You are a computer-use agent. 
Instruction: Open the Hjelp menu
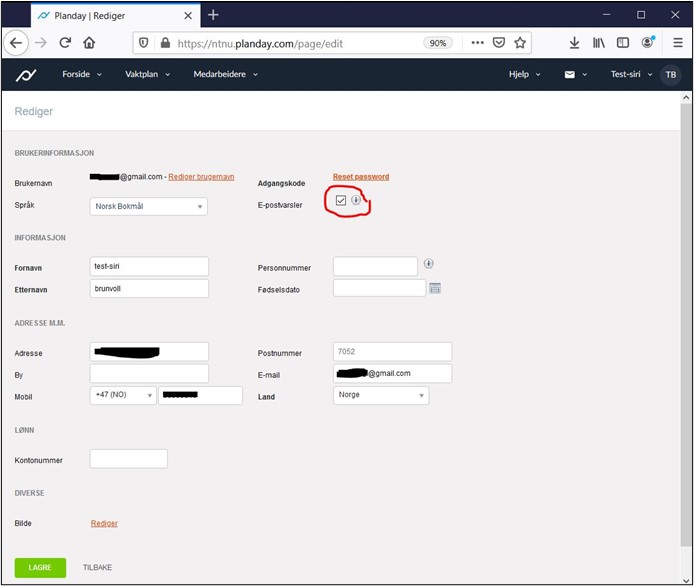click(x=524, y=75)
